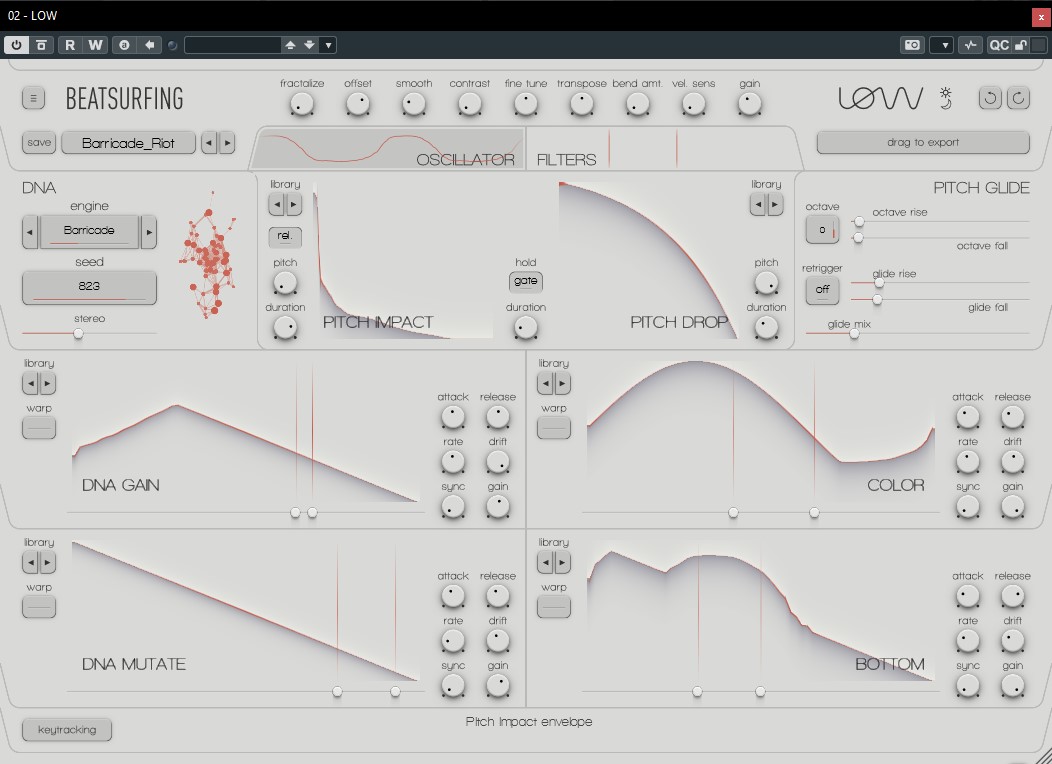Select next engine after Barricade

click(x=149, y=232)
